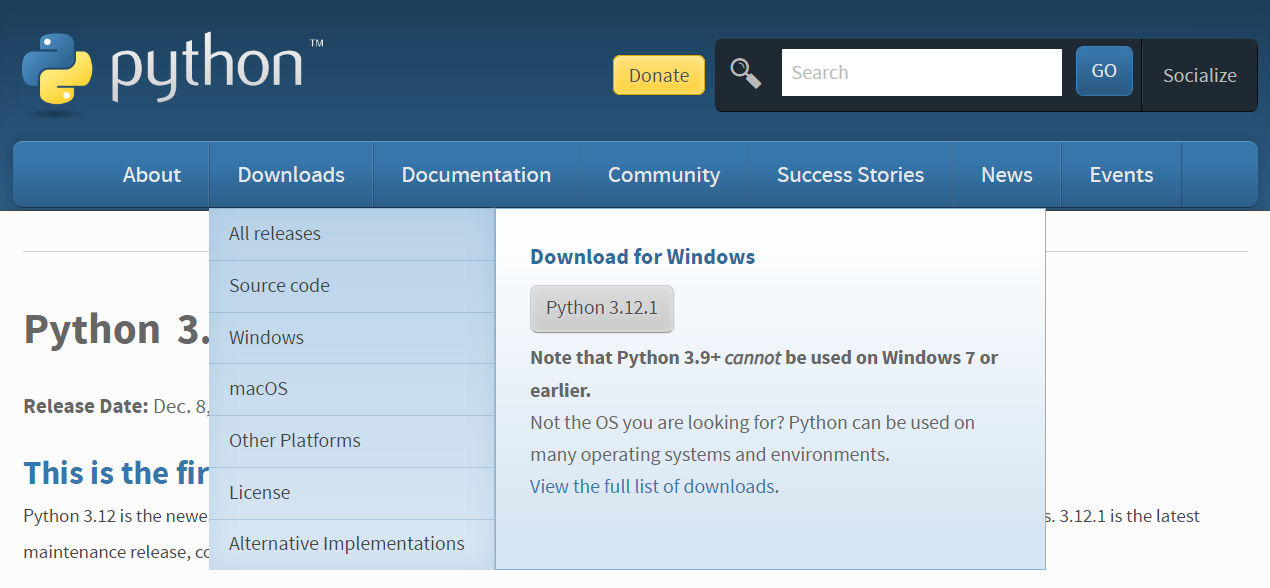Focus the Search input field
The image size is (1270, 588).
[921, 72]
